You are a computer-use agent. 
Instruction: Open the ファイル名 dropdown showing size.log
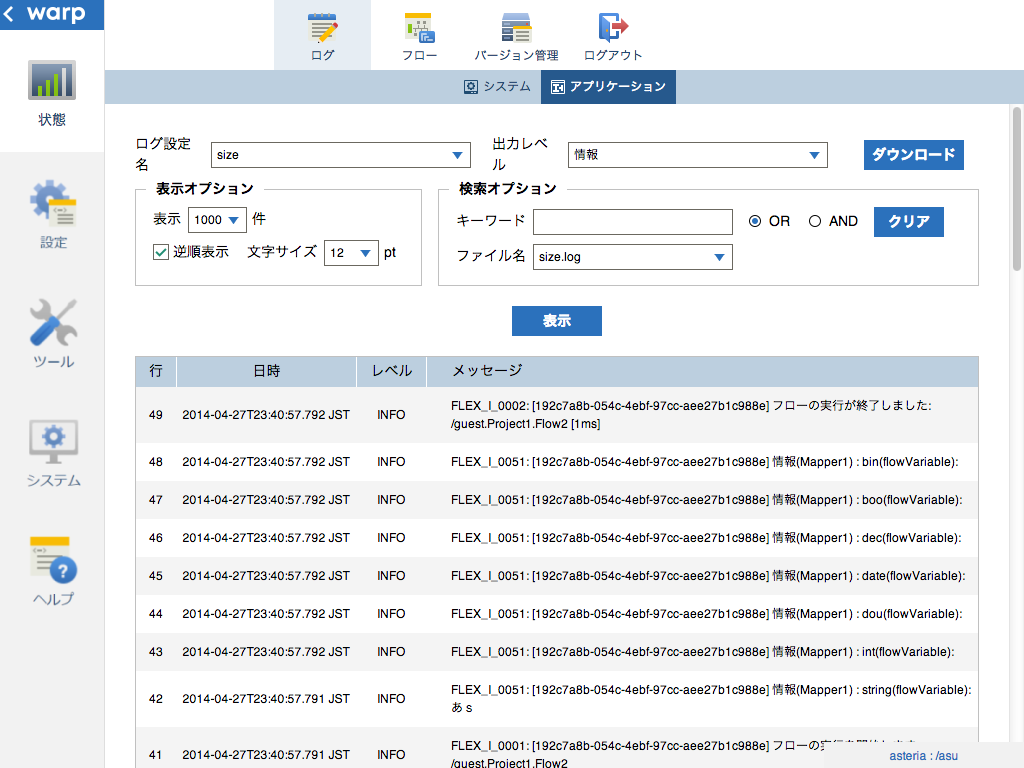click(632, 257)
